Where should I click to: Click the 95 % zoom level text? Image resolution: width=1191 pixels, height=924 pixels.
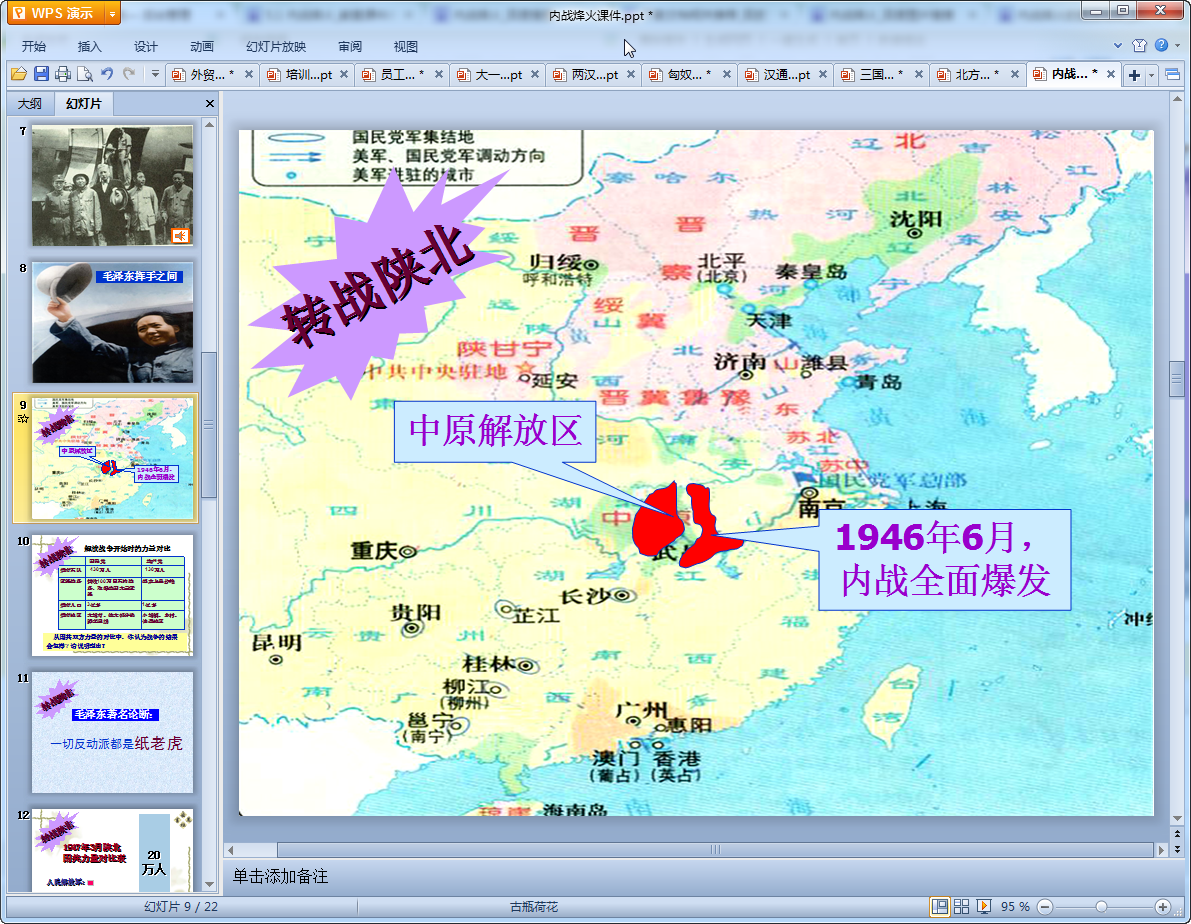(1015, 906)
